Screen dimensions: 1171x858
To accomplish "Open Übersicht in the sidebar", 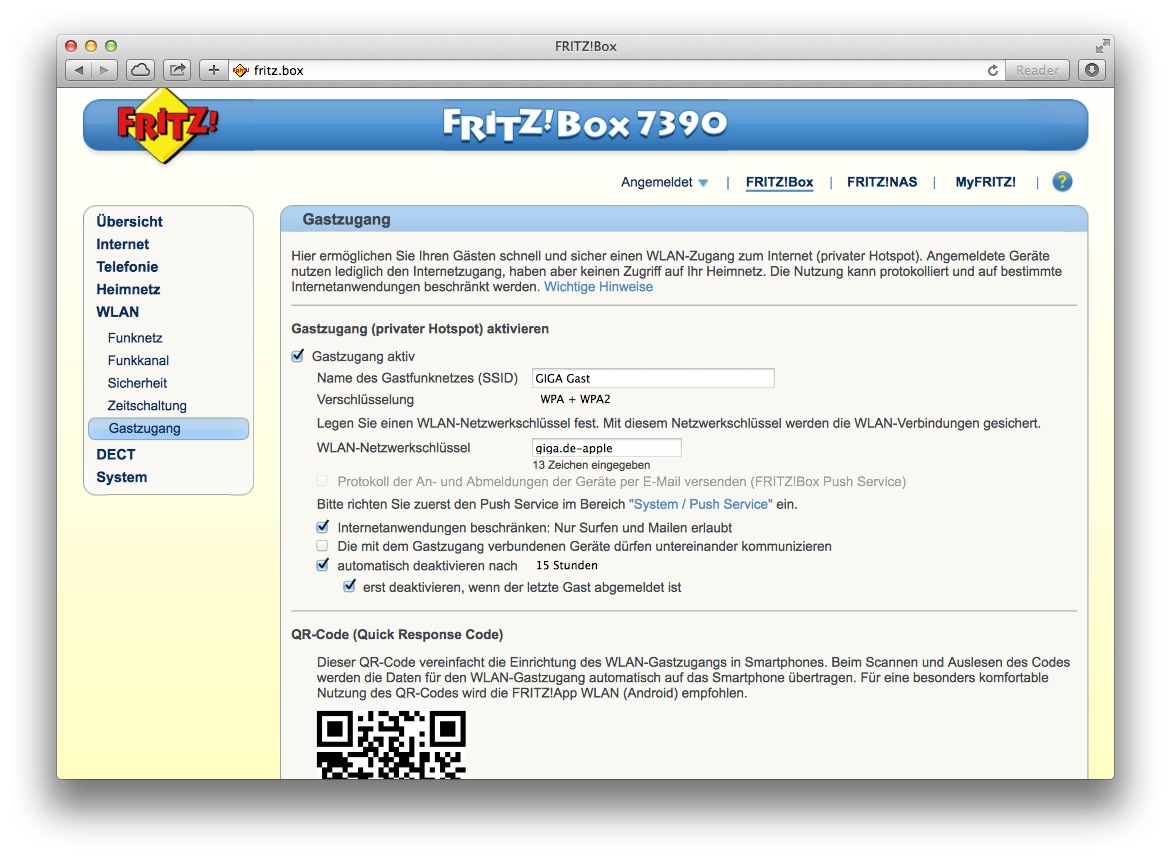I will (129, 222).
